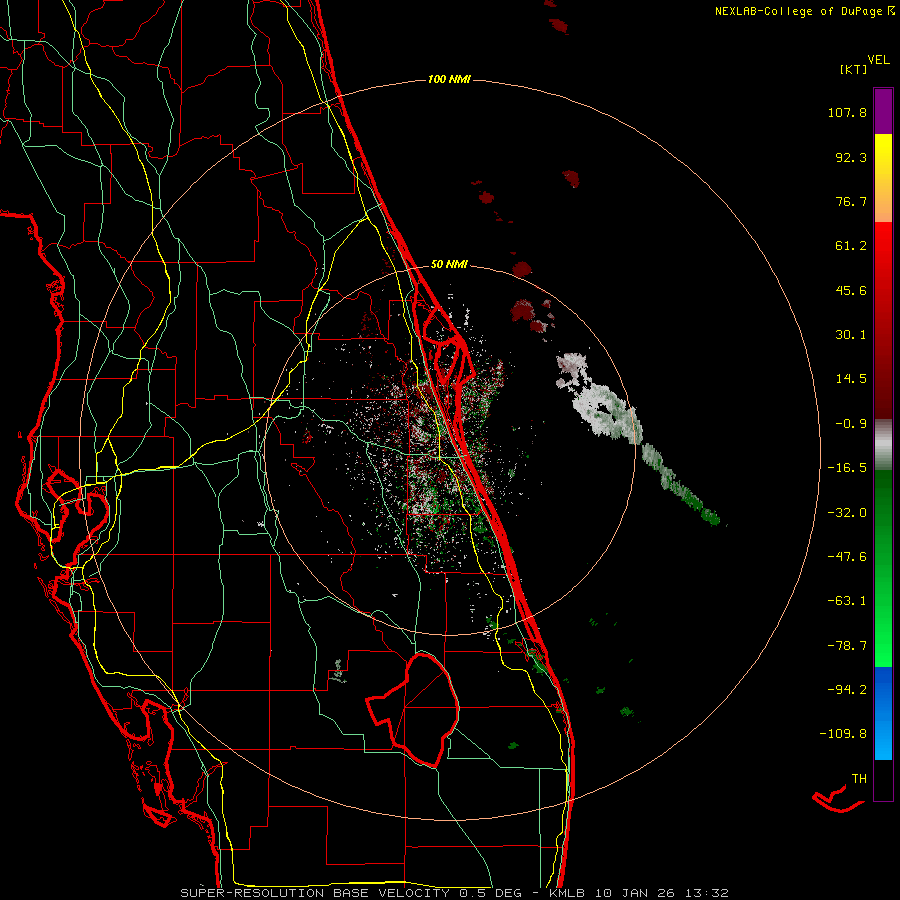
Task: Click the VEL legend title
Action: point(878,60)
